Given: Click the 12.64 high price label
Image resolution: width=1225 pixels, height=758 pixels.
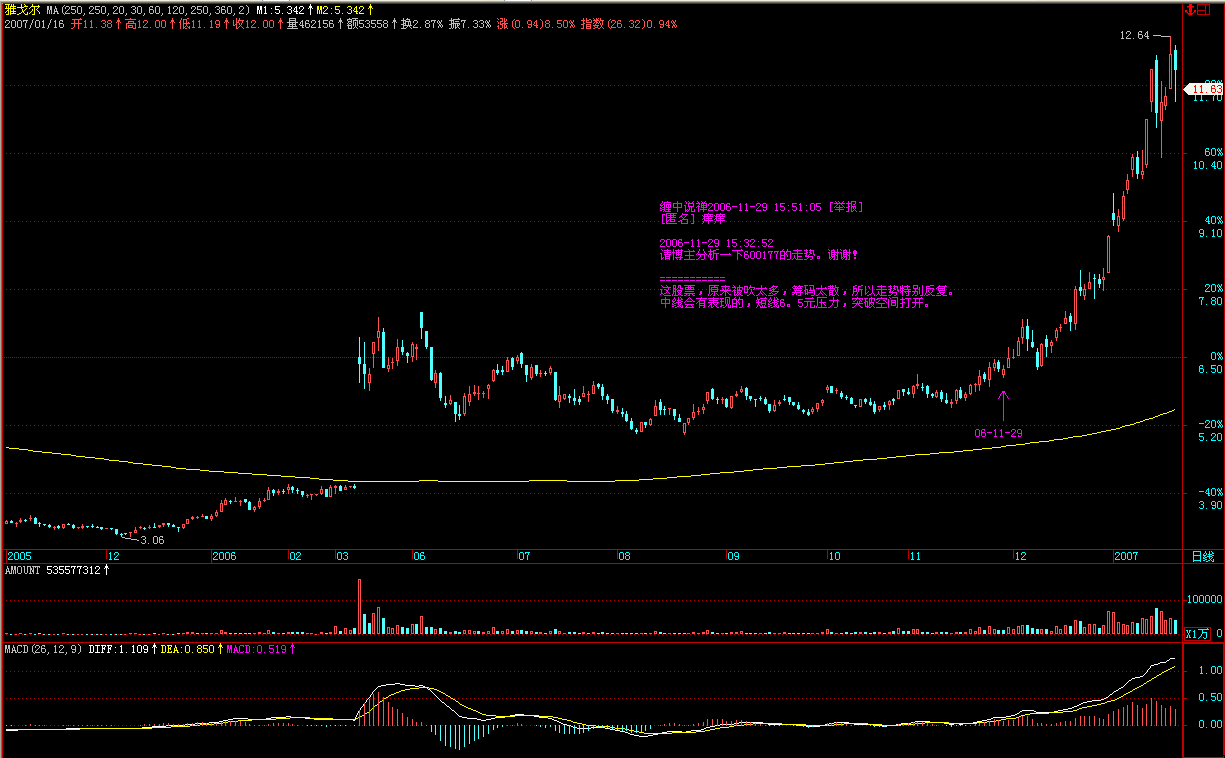Looking at the screenshot, I should click(x=1134, y=36).
